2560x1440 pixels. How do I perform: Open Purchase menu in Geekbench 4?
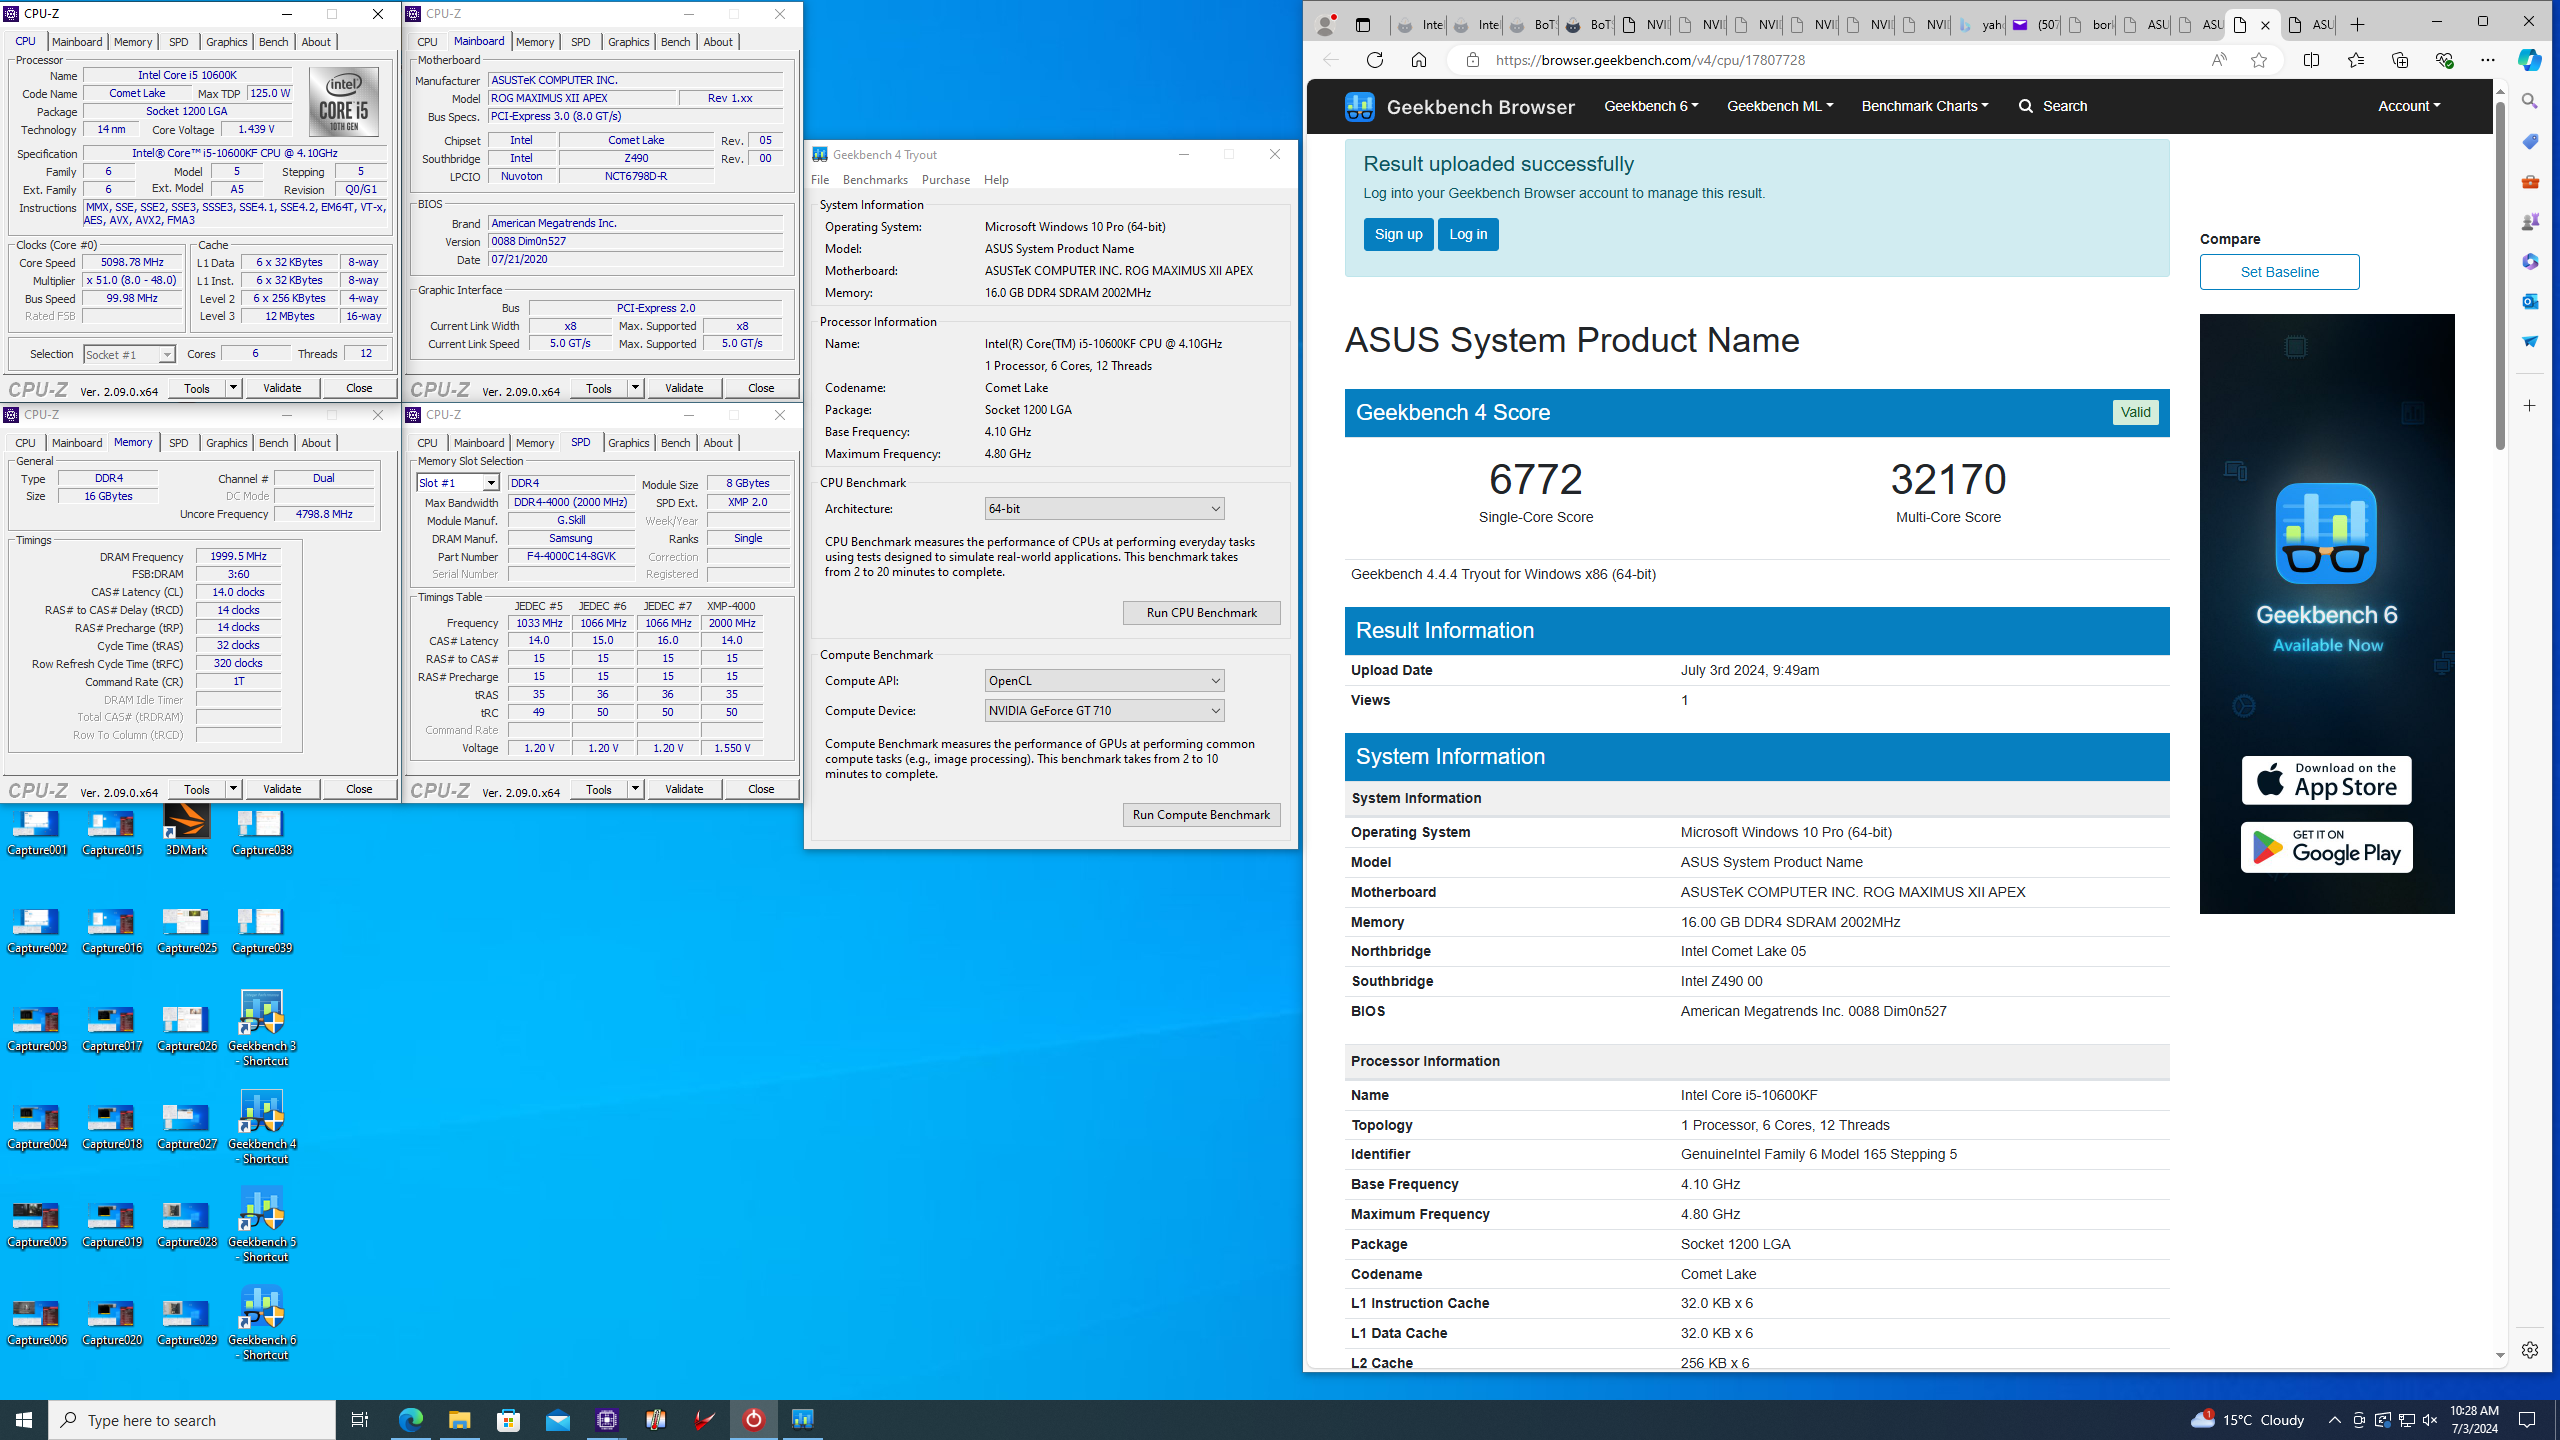coord(946,180)
